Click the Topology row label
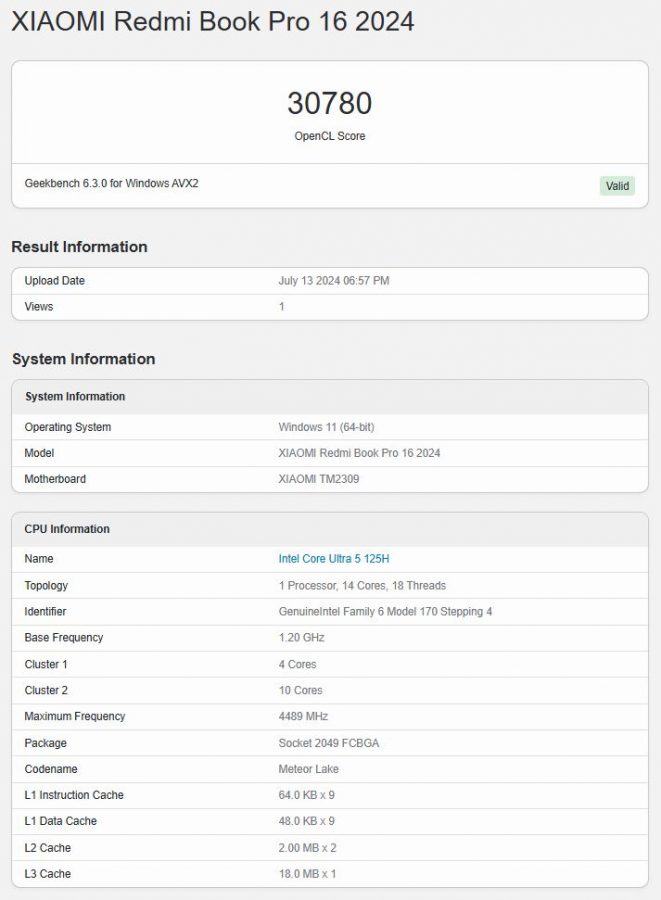The width and height of the screenshot is (661, 900). (46, 585)
